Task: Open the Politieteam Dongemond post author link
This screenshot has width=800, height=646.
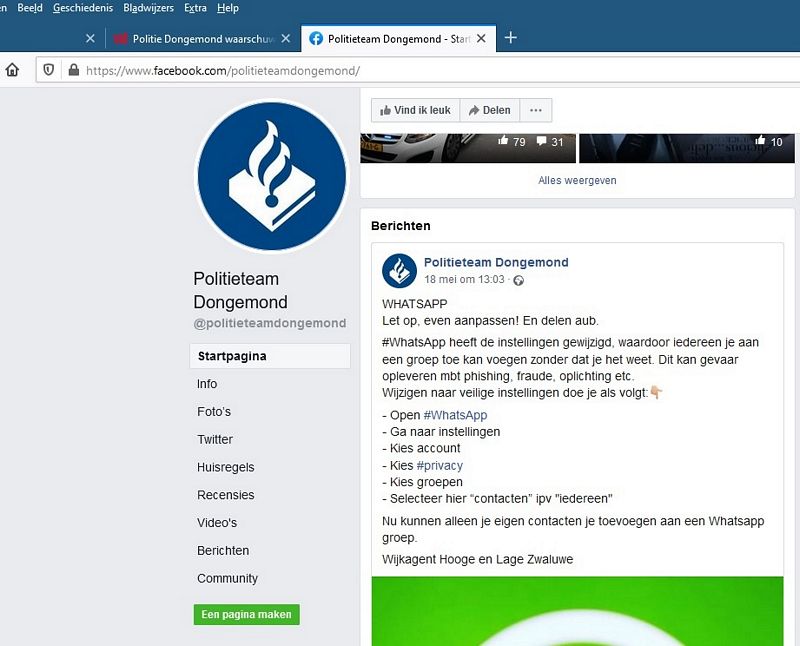Action: [x=496, y=262]
